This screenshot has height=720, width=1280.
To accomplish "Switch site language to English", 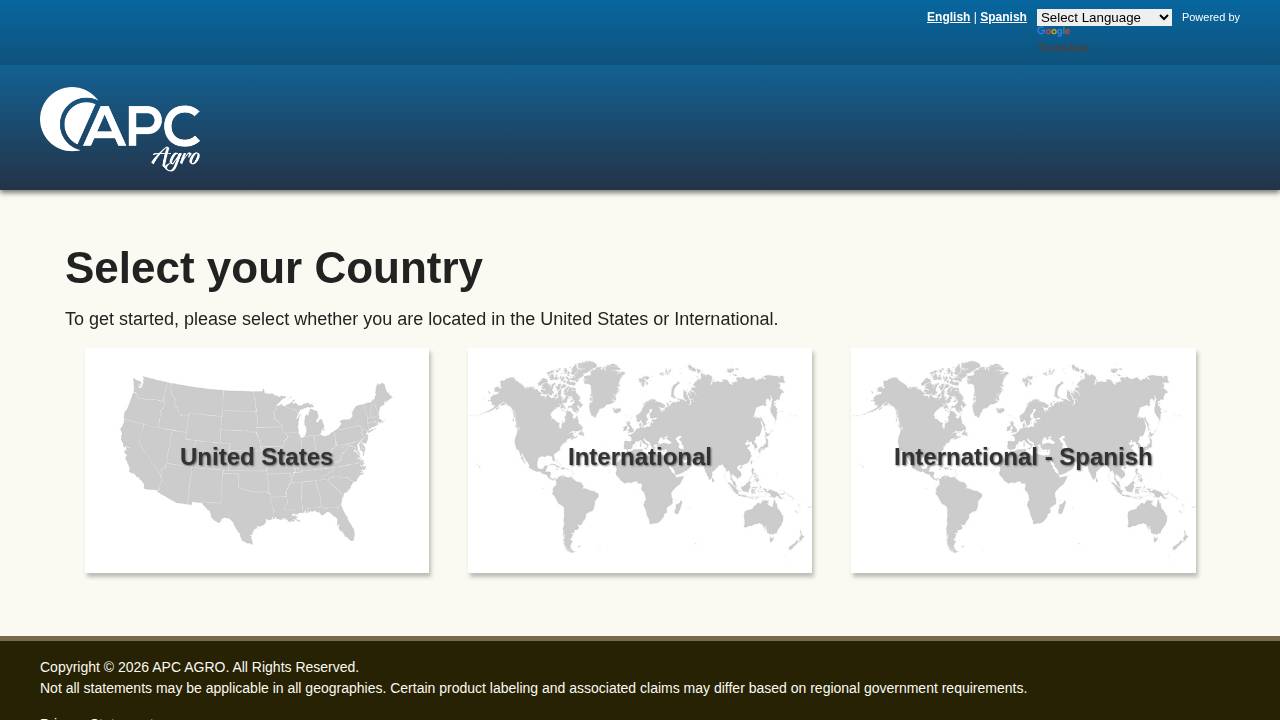I will click(948, 17).
